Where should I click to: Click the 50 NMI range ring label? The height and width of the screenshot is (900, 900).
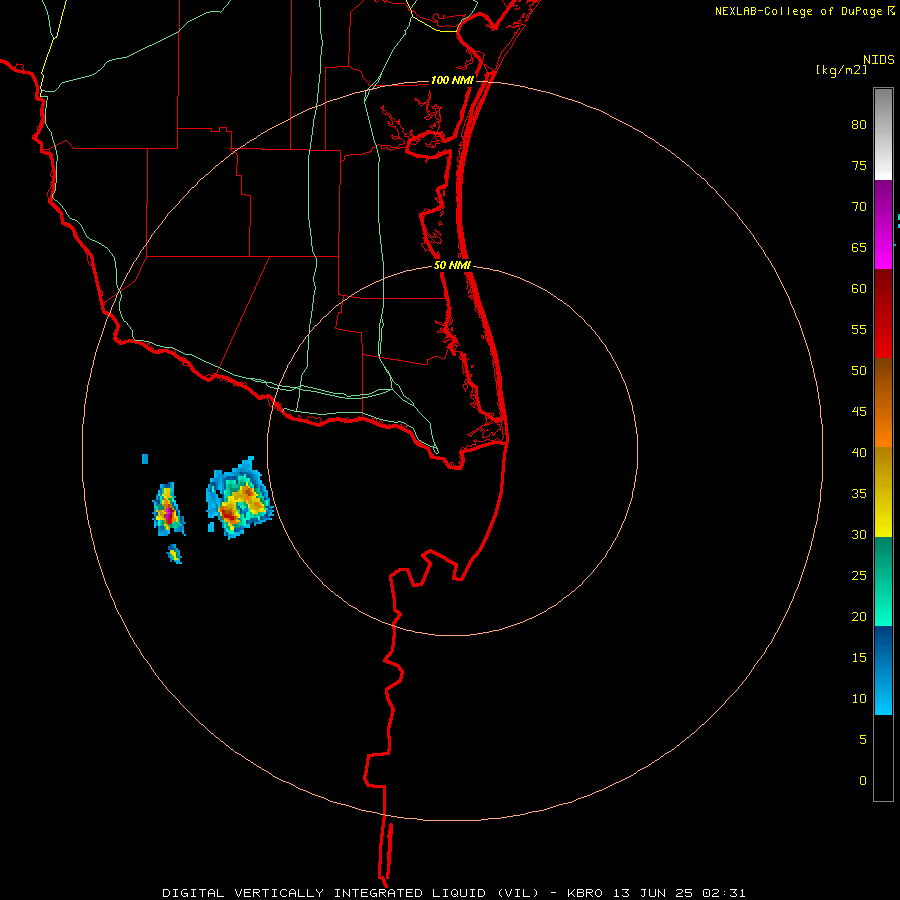(x=452, y=265)
